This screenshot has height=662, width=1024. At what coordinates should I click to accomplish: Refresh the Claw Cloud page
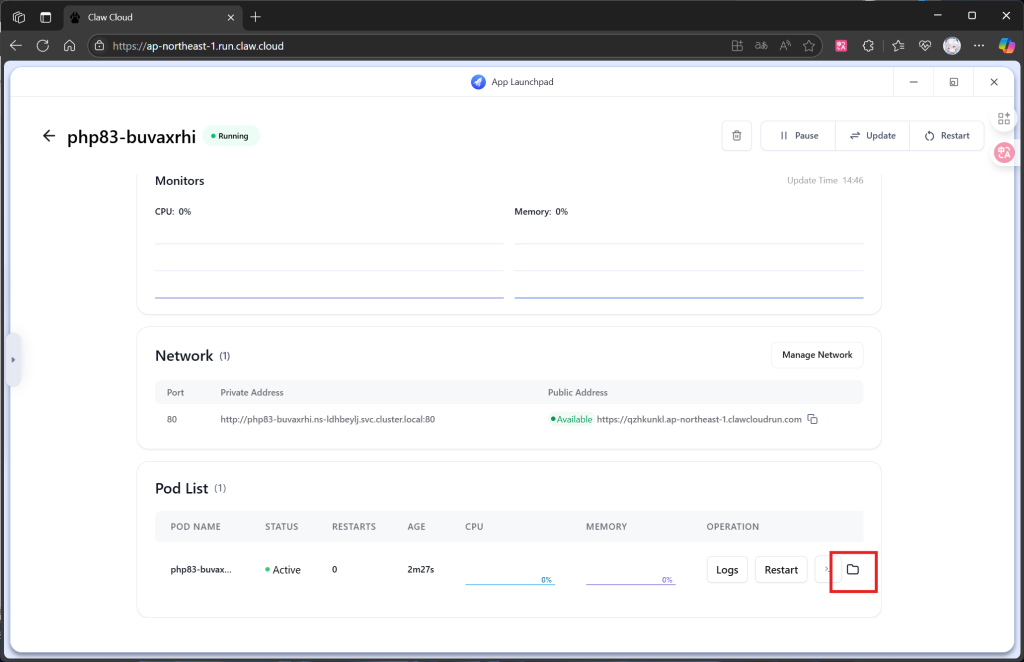click(x=42, y=46)
